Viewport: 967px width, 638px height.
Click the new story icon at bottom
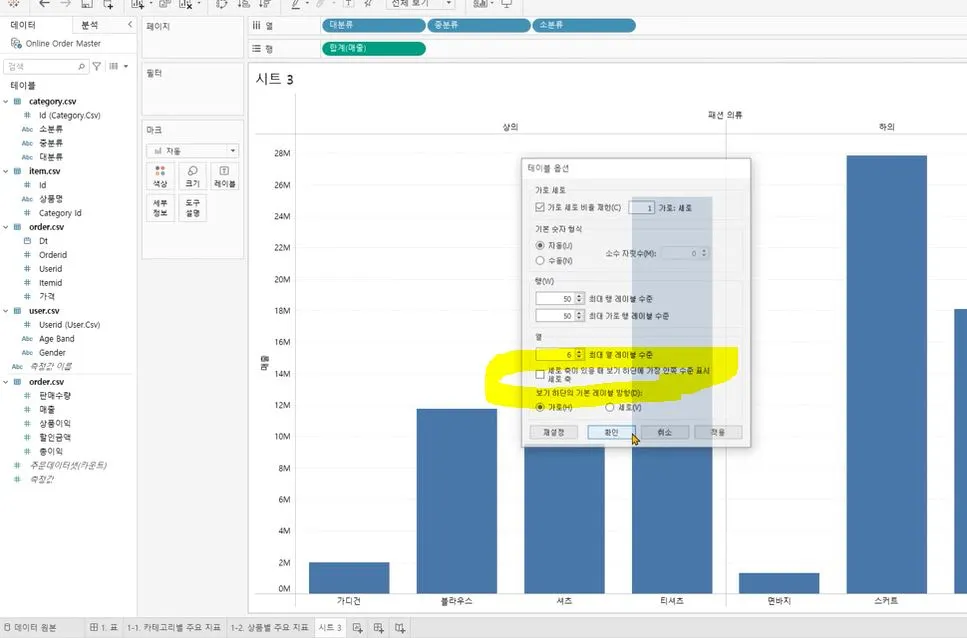tap(400, 628)
